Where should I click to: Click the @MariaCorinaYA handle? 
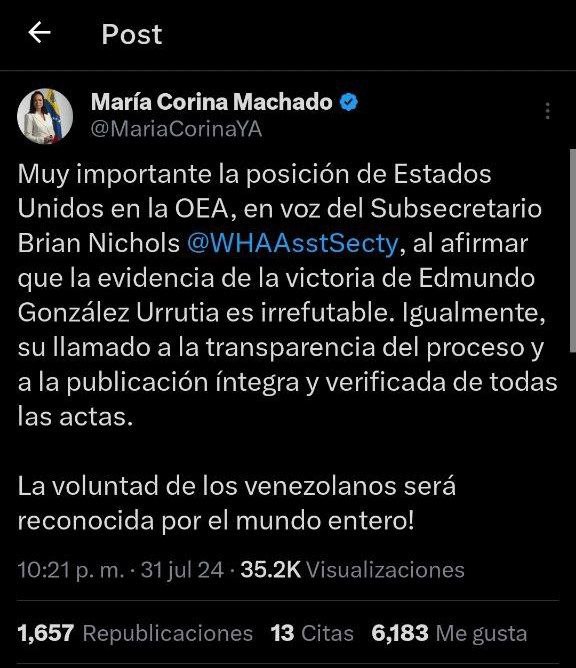click(176, 130)
